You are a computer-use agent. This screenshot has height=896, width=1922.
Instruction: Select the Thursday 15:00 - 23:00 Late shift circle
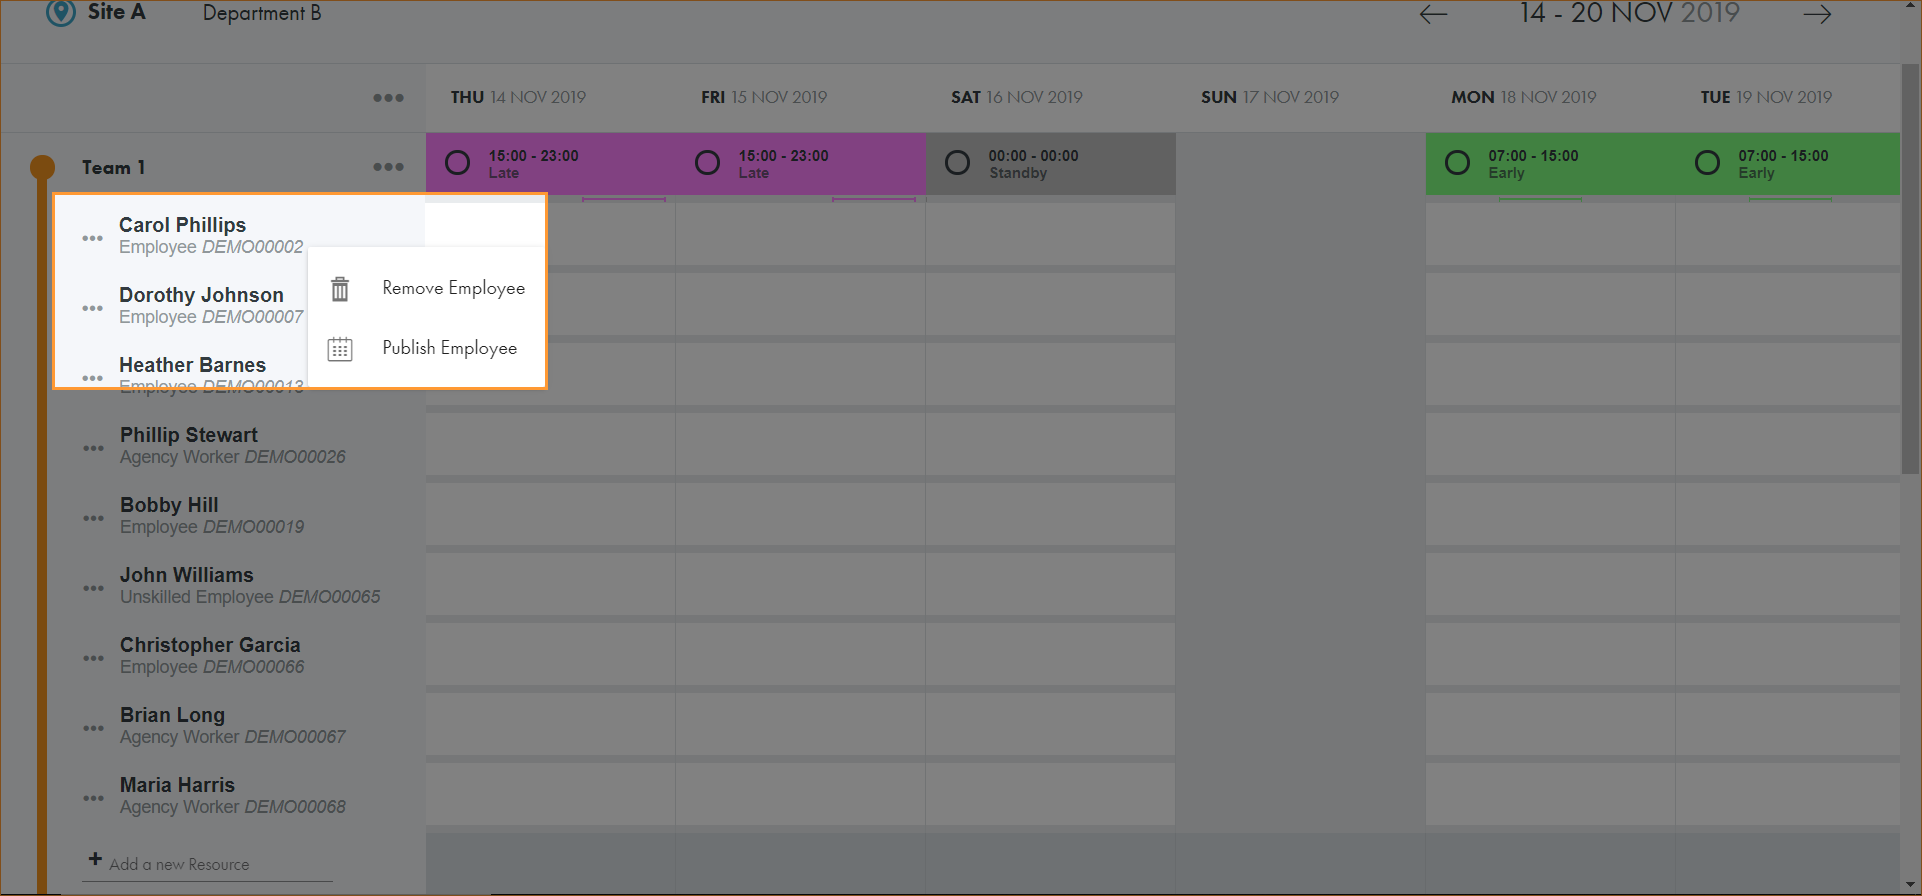coord(458,163)
